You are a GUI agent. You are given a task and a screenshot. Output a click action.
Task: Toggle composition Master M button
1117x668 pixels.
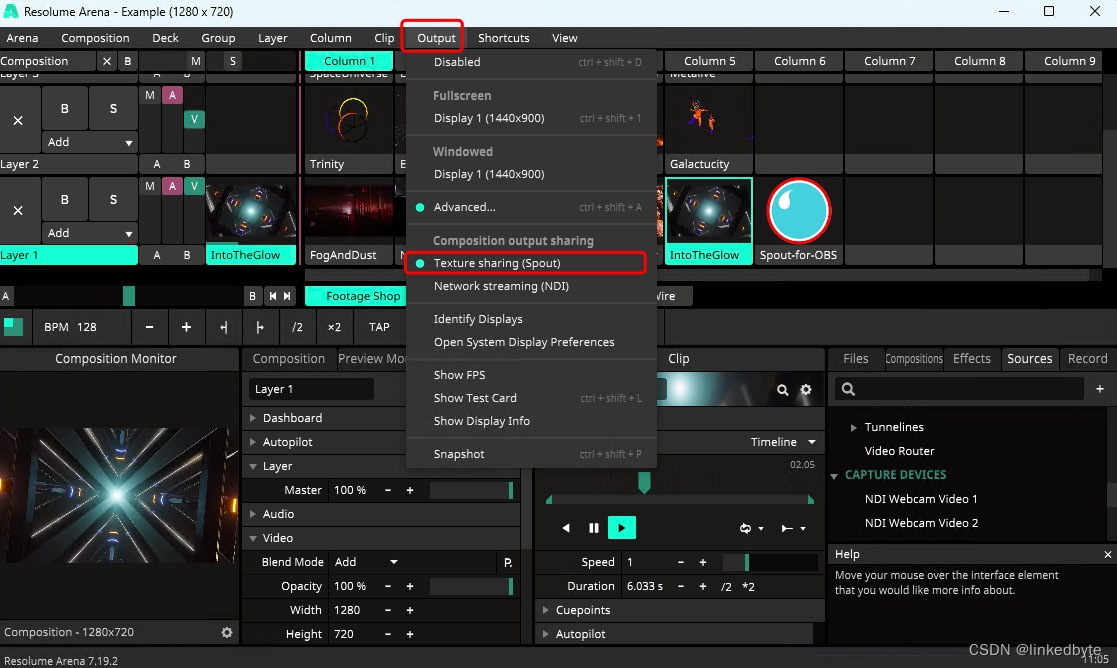click(x=195, y=61)
